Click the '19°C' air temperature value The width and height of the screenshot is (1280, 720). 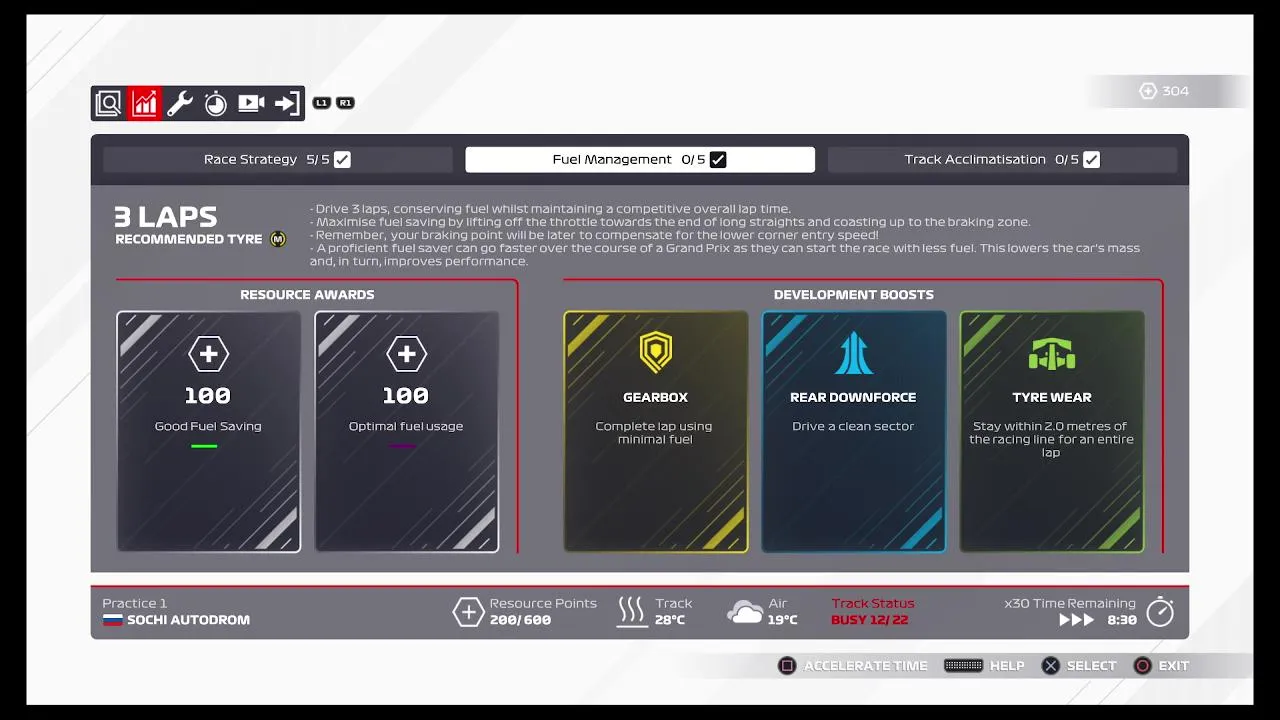click(783, 620)
